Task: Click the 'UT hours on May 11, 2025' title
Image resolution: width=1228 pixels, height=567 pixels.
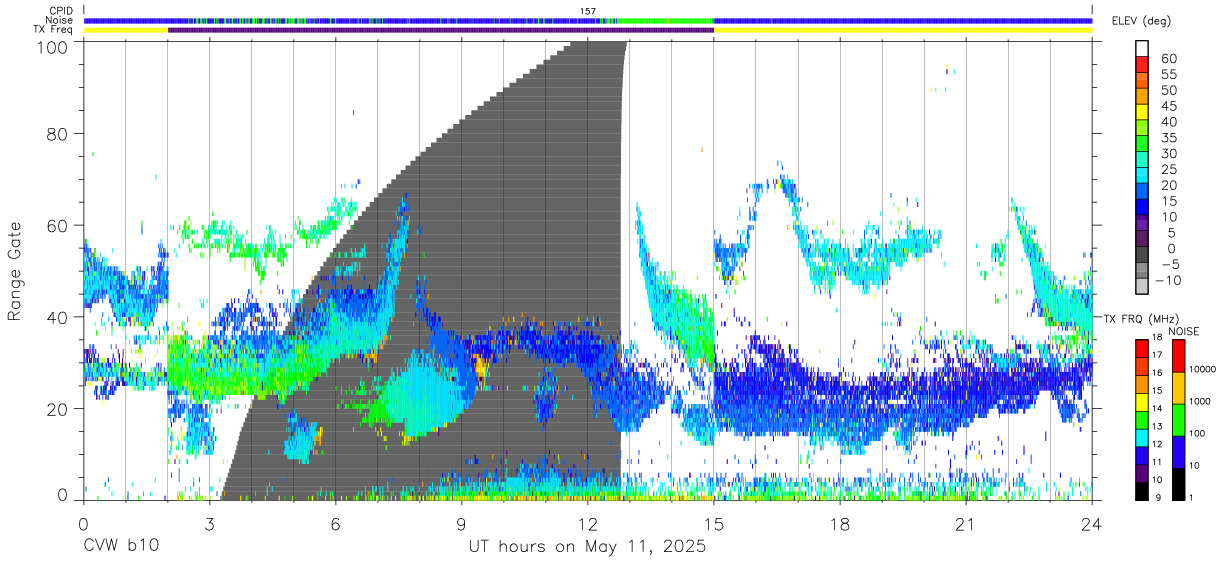Action: point(588,547)
